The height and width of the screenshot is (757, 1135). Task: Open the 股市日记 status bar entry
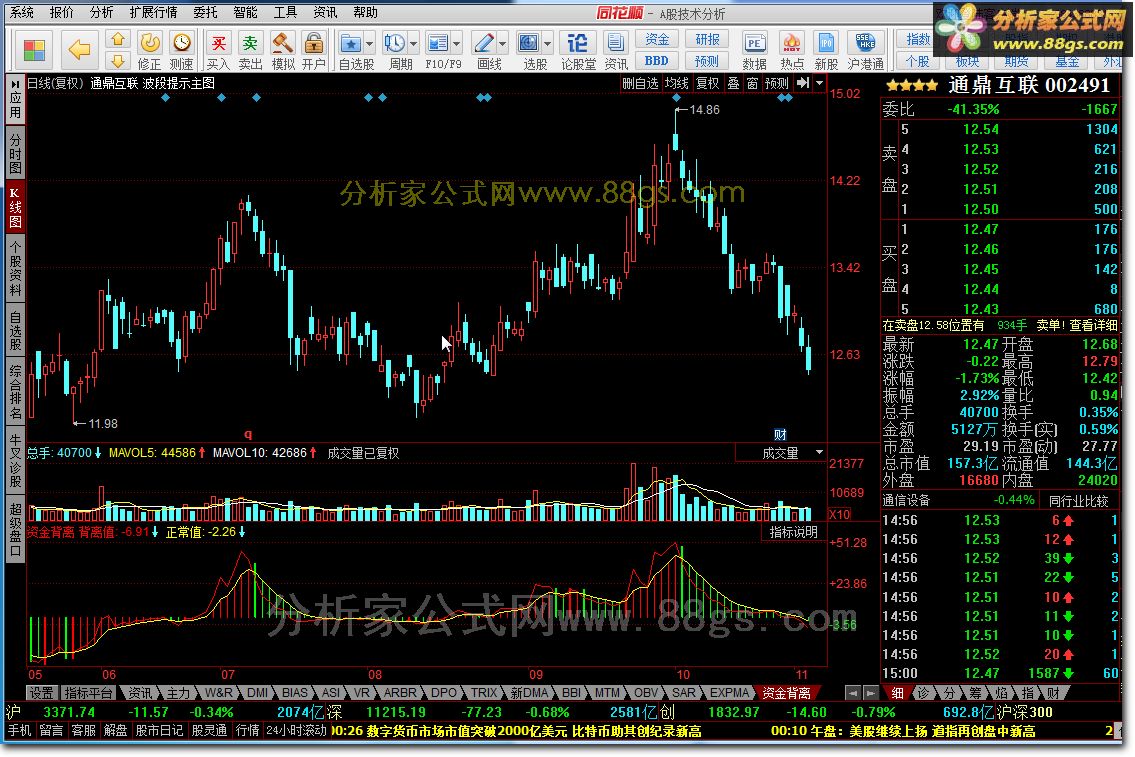pyautogui.click(x=159, y=731)
